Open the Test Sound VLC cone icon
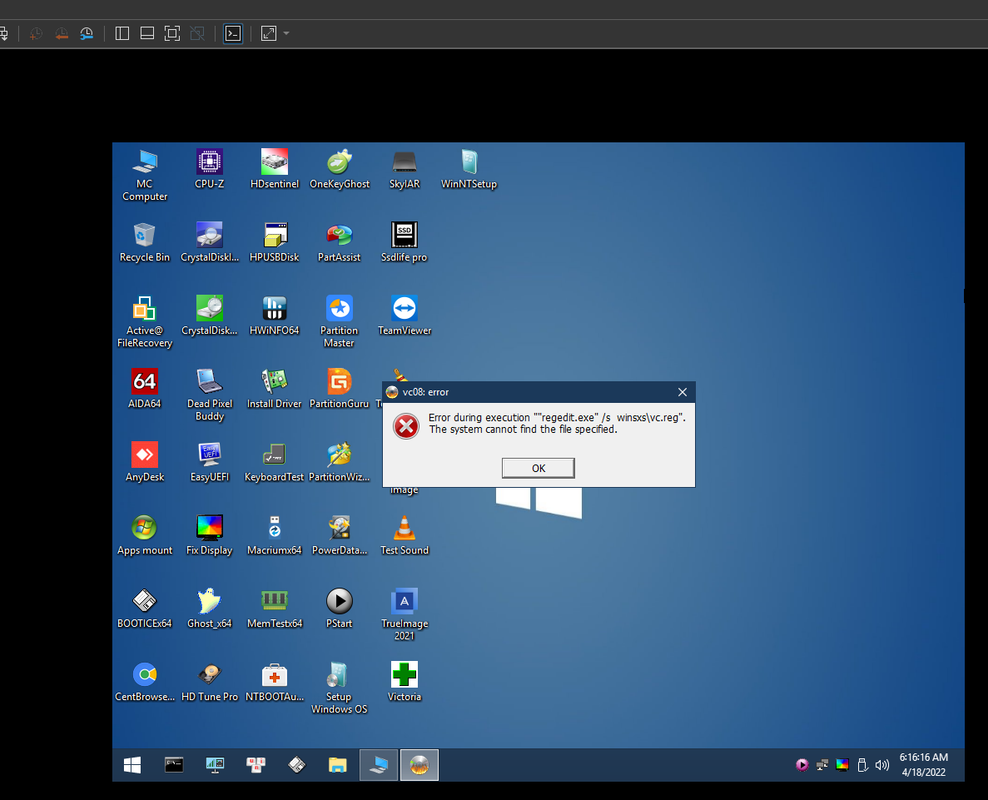 click(x=404, y=535)
